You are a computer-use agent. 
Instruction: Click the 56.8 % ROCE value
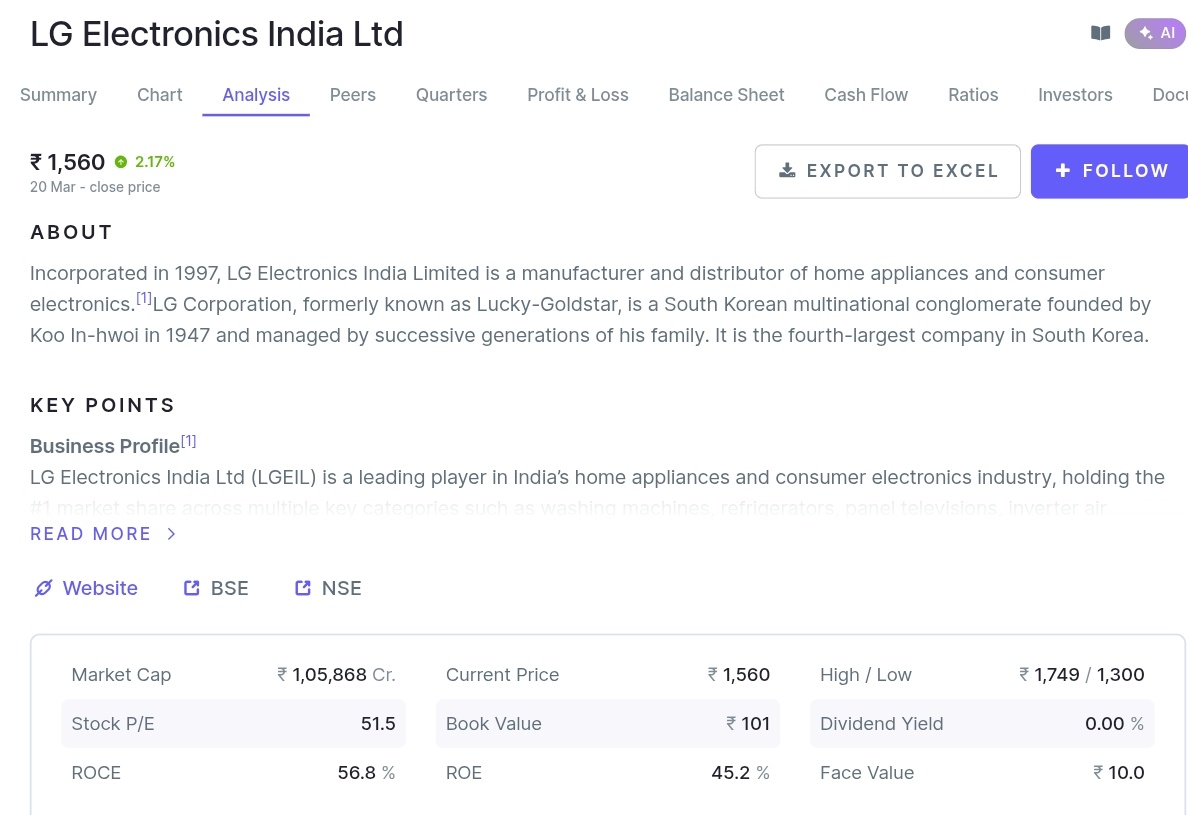366,773
